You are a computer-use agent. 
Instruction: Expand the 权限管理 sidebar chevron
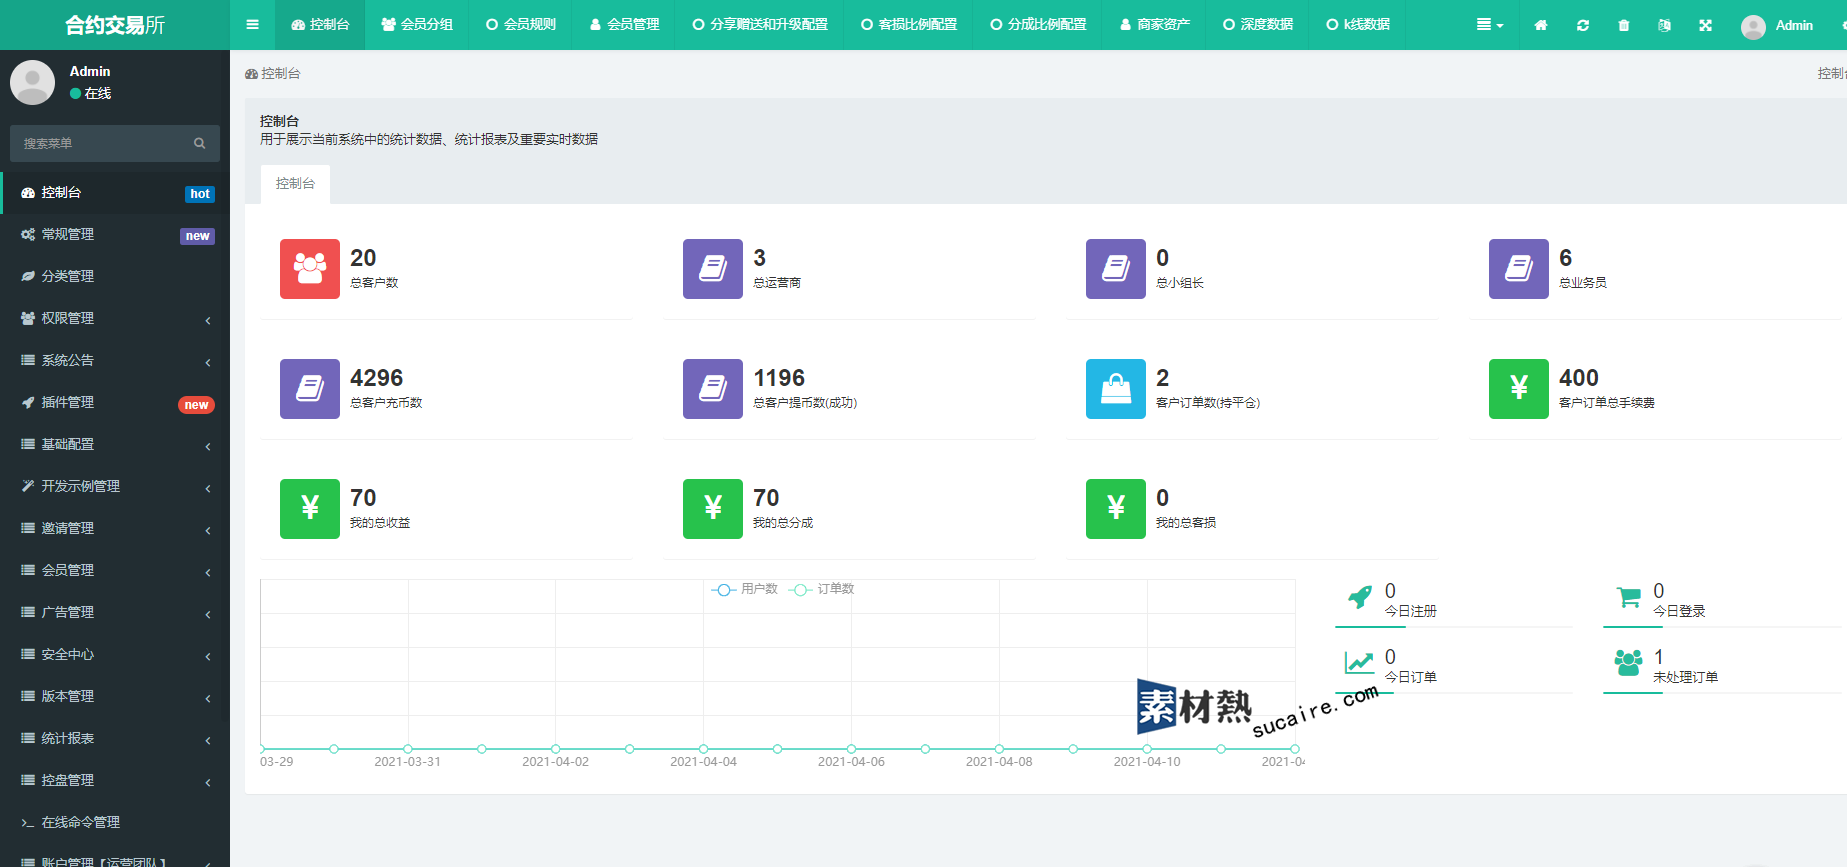pos(208,320)
